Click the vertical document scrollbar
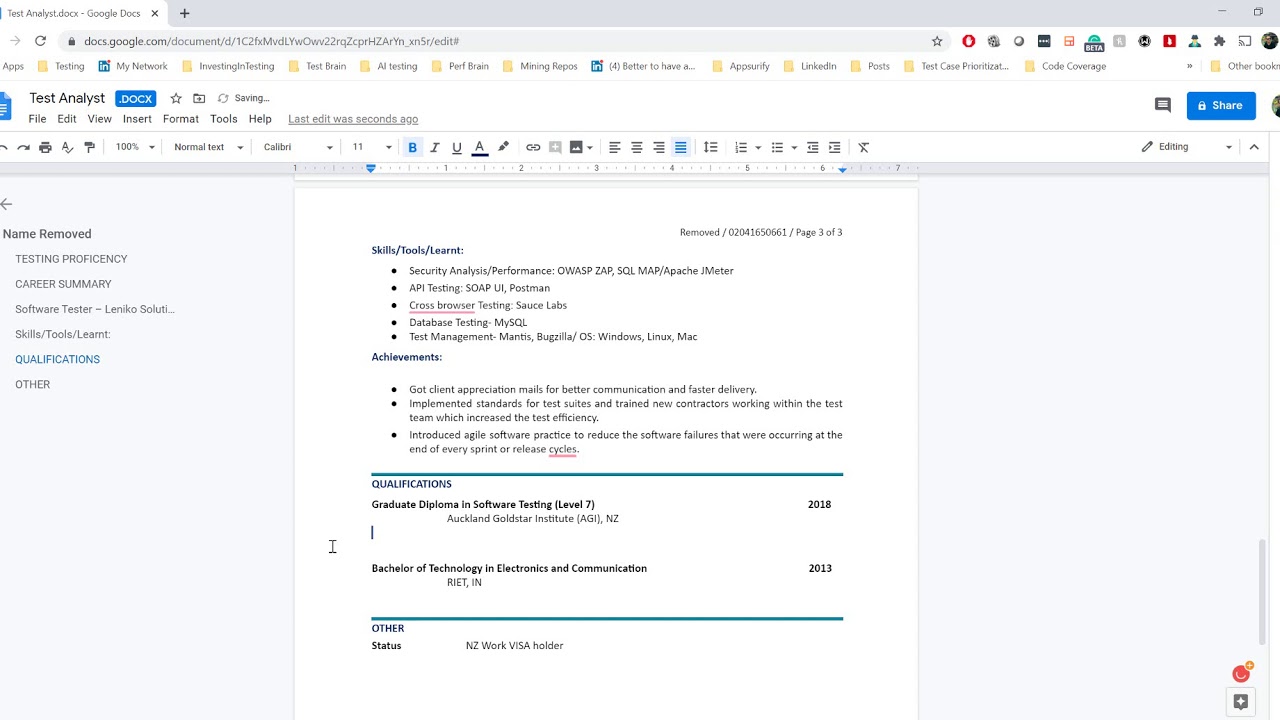 pyautogui.click(x=1261, y=592)
